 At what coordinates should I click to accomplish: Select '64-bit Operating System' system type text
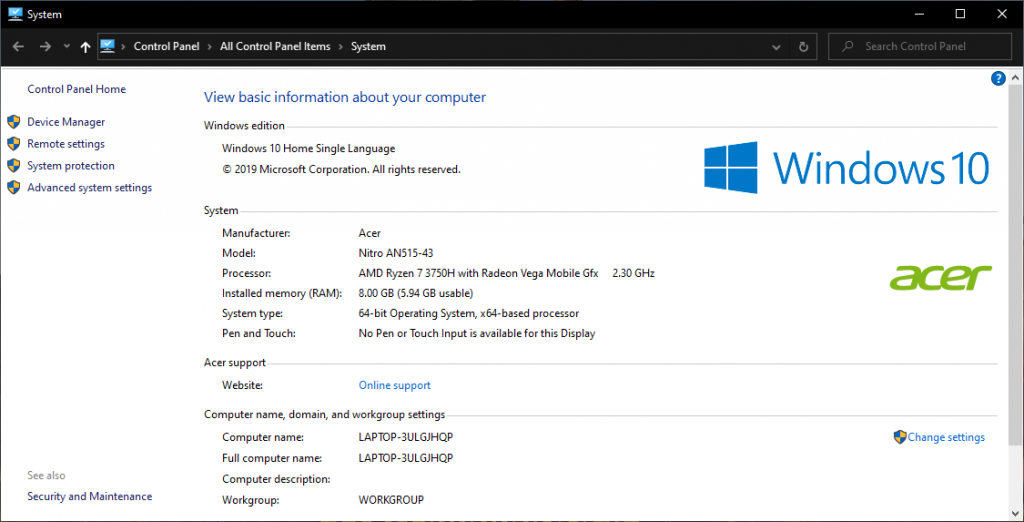coord(416,314)
